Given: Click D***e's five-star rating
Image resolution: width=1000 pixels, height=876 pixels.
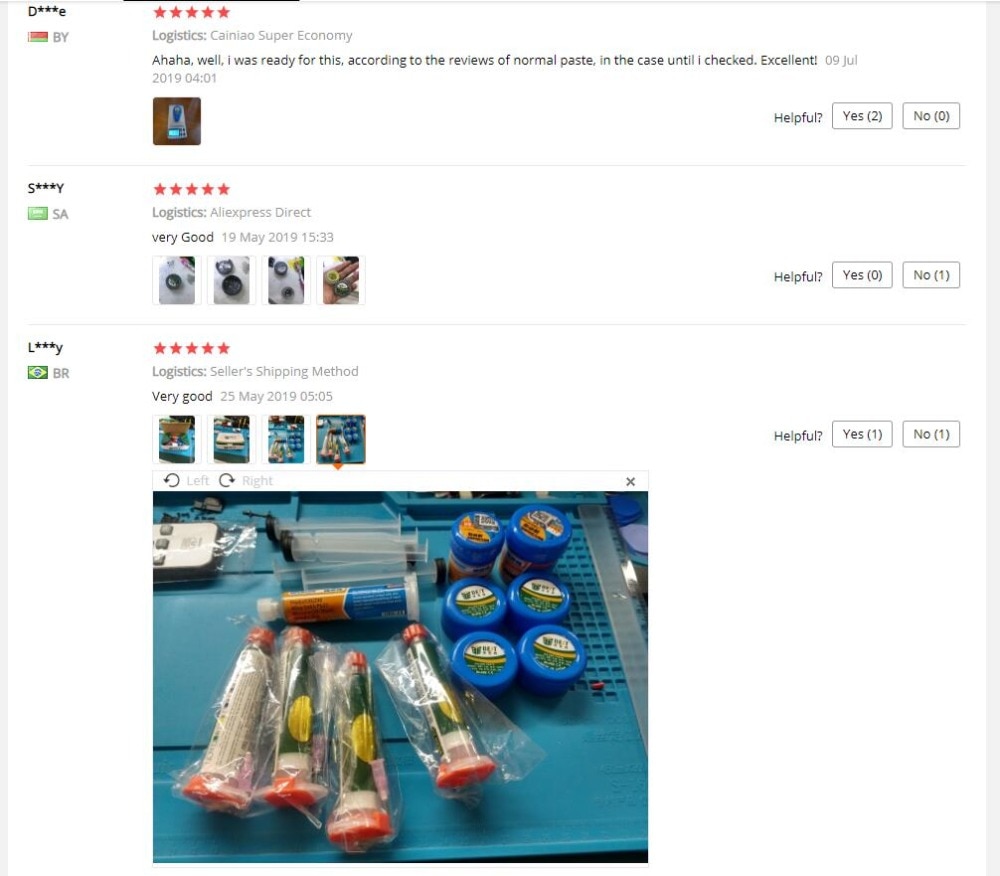Looking at the screenshot, I should click(x=191, y=12).
